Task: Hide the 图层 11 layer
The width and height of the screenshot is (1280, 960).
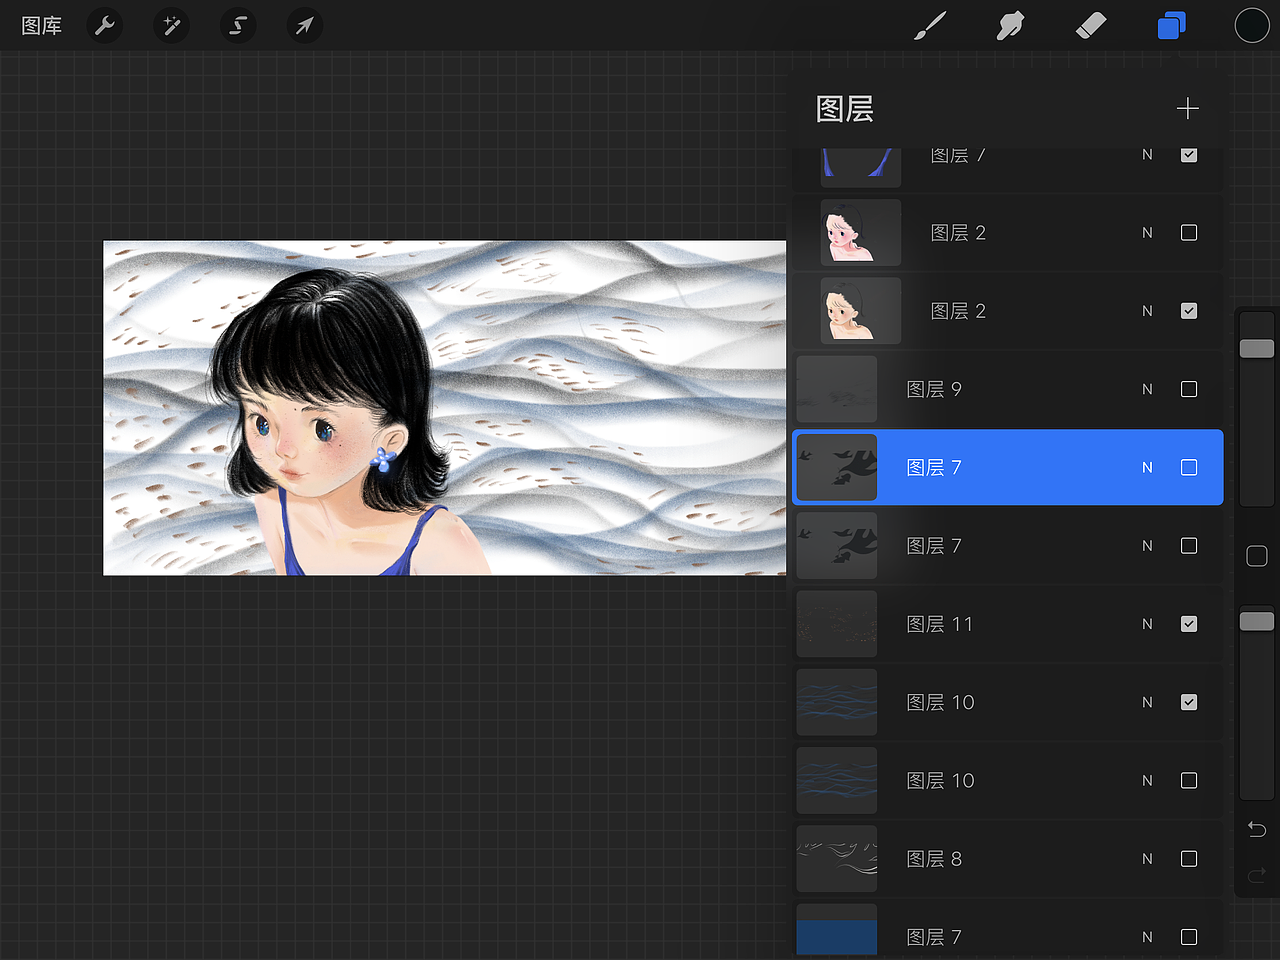Action: point(1189,624)
